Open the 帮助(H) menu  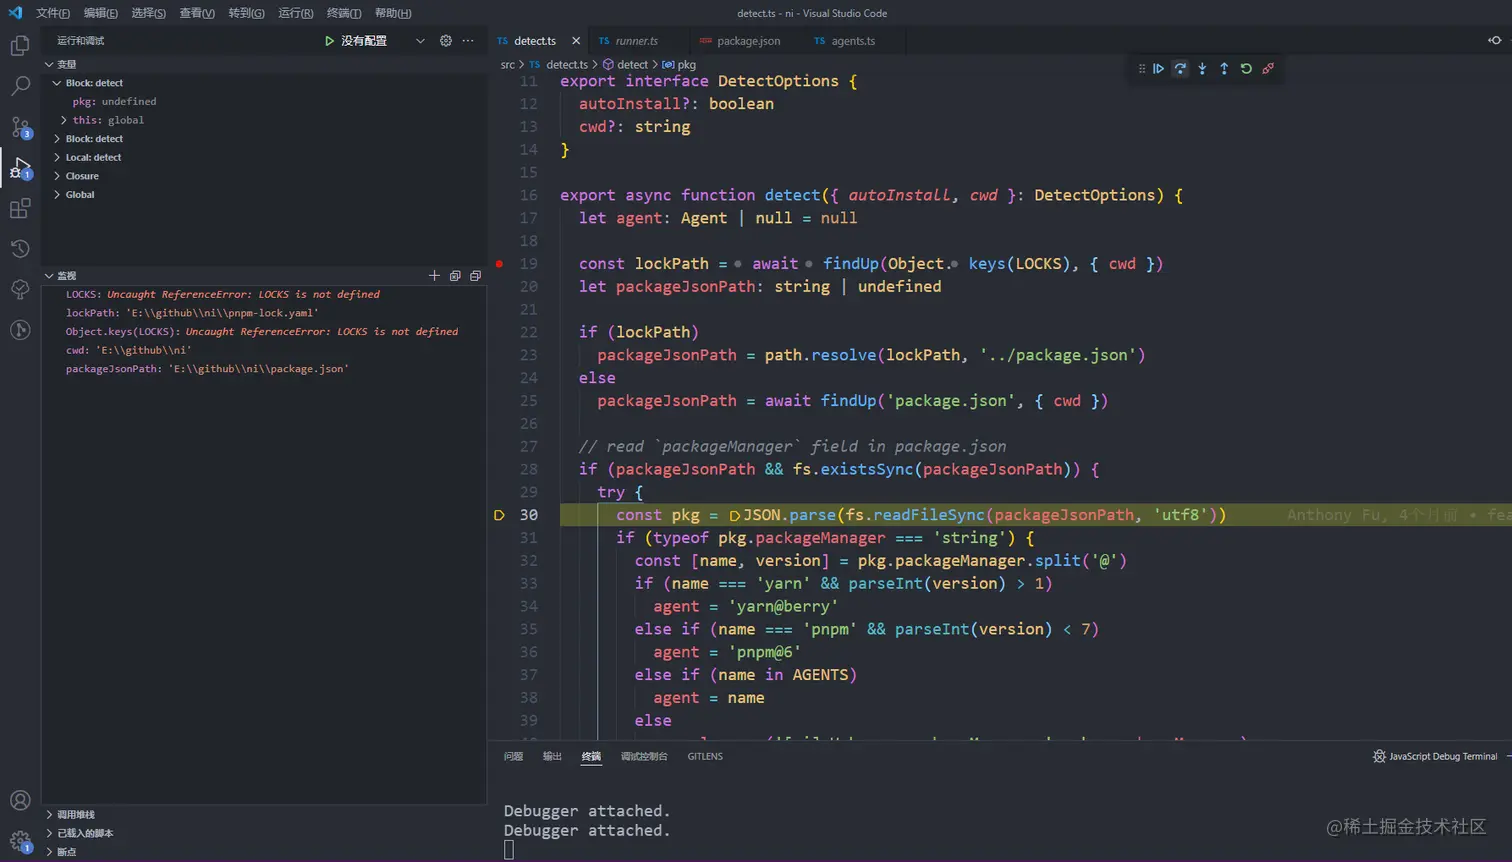pos(393,13)
